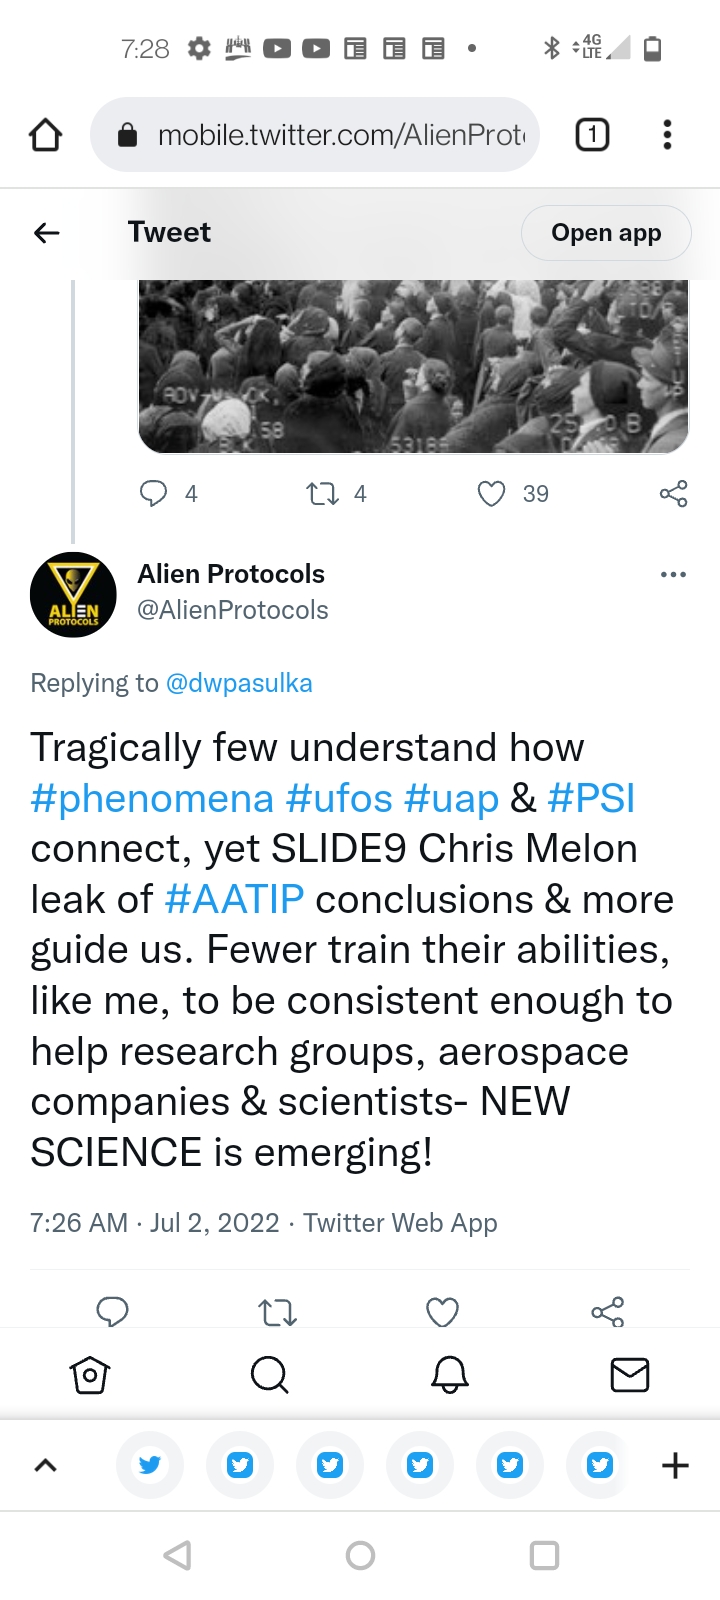720x1600 pixels.
Task: Tap the browser home icon
Action: tap(46, 135)
